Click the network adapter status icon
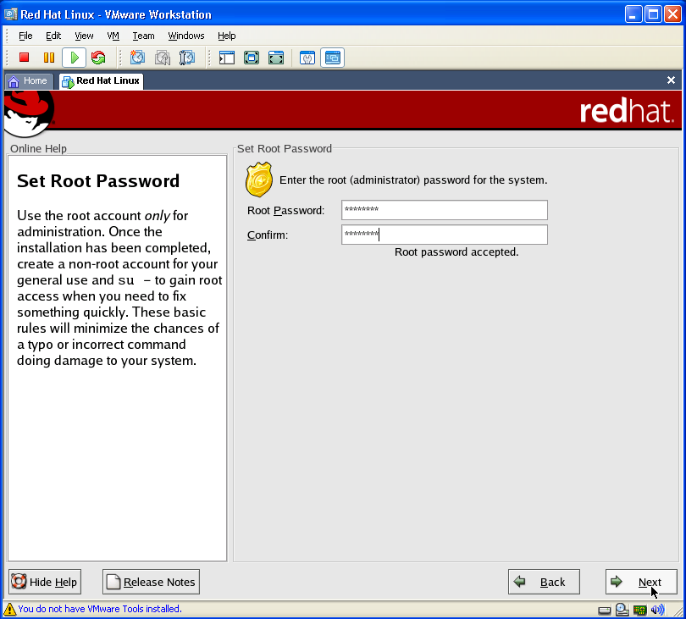Screen dimensions: 686x619 (640, 609)
